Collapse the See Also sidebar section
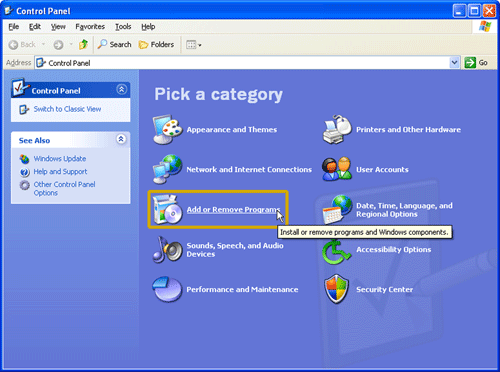Screen dimensions: 500x372 [121, 139]
